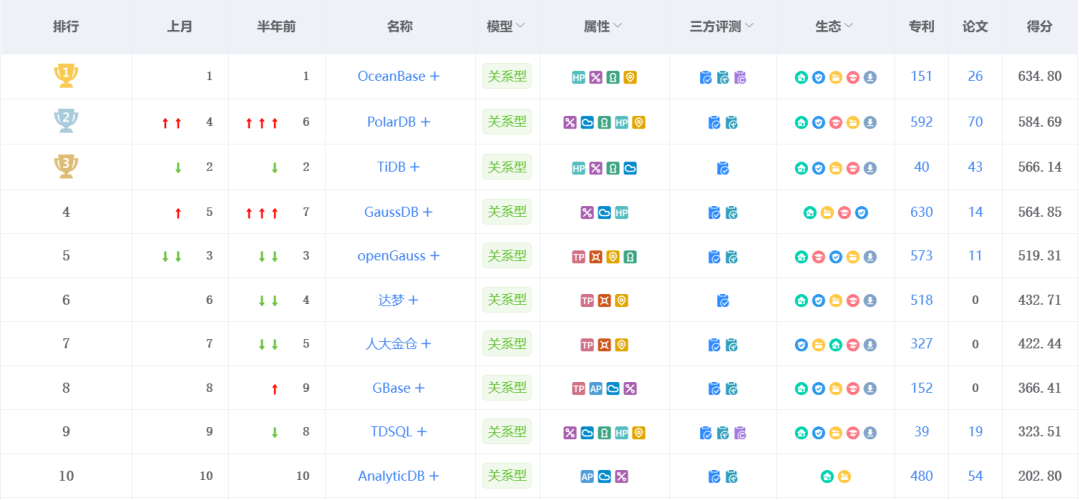Click the clipboard evaluation icon in 达梦 row

[723, 300]
